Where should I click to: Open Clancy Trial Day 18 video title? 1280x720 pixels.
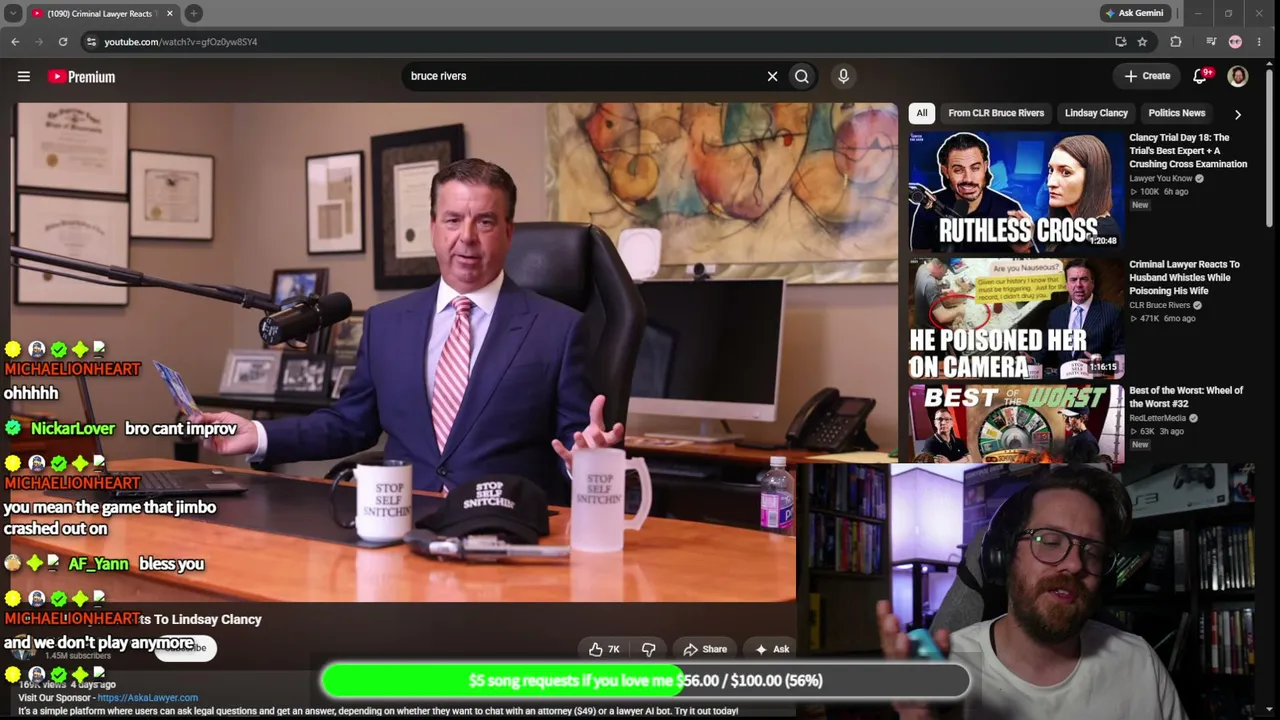[1188, 151]
